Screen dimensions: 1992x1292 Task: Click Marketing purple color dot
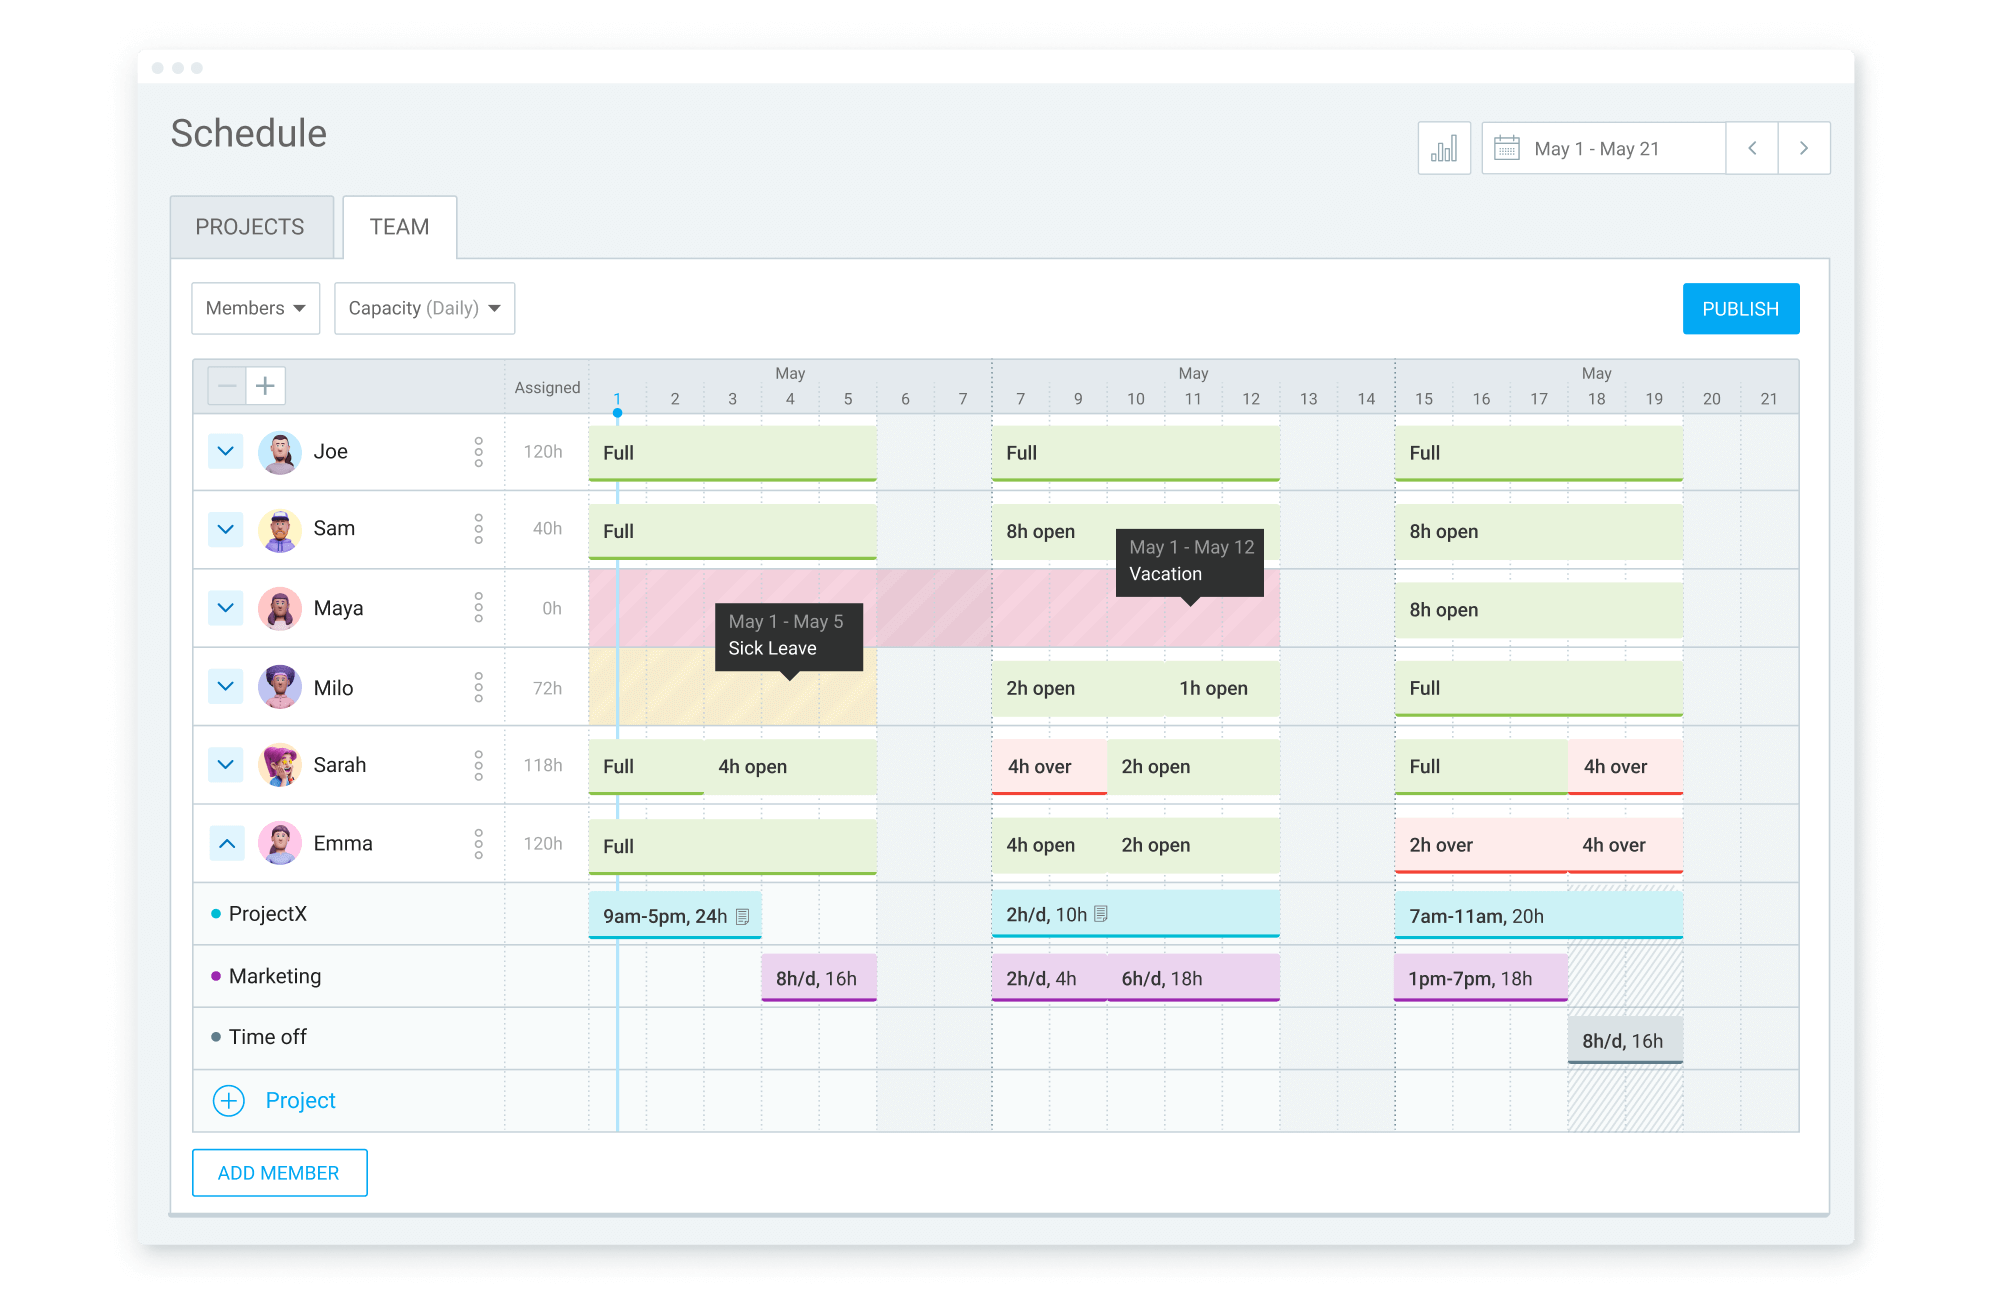click(x=216, y=976)
